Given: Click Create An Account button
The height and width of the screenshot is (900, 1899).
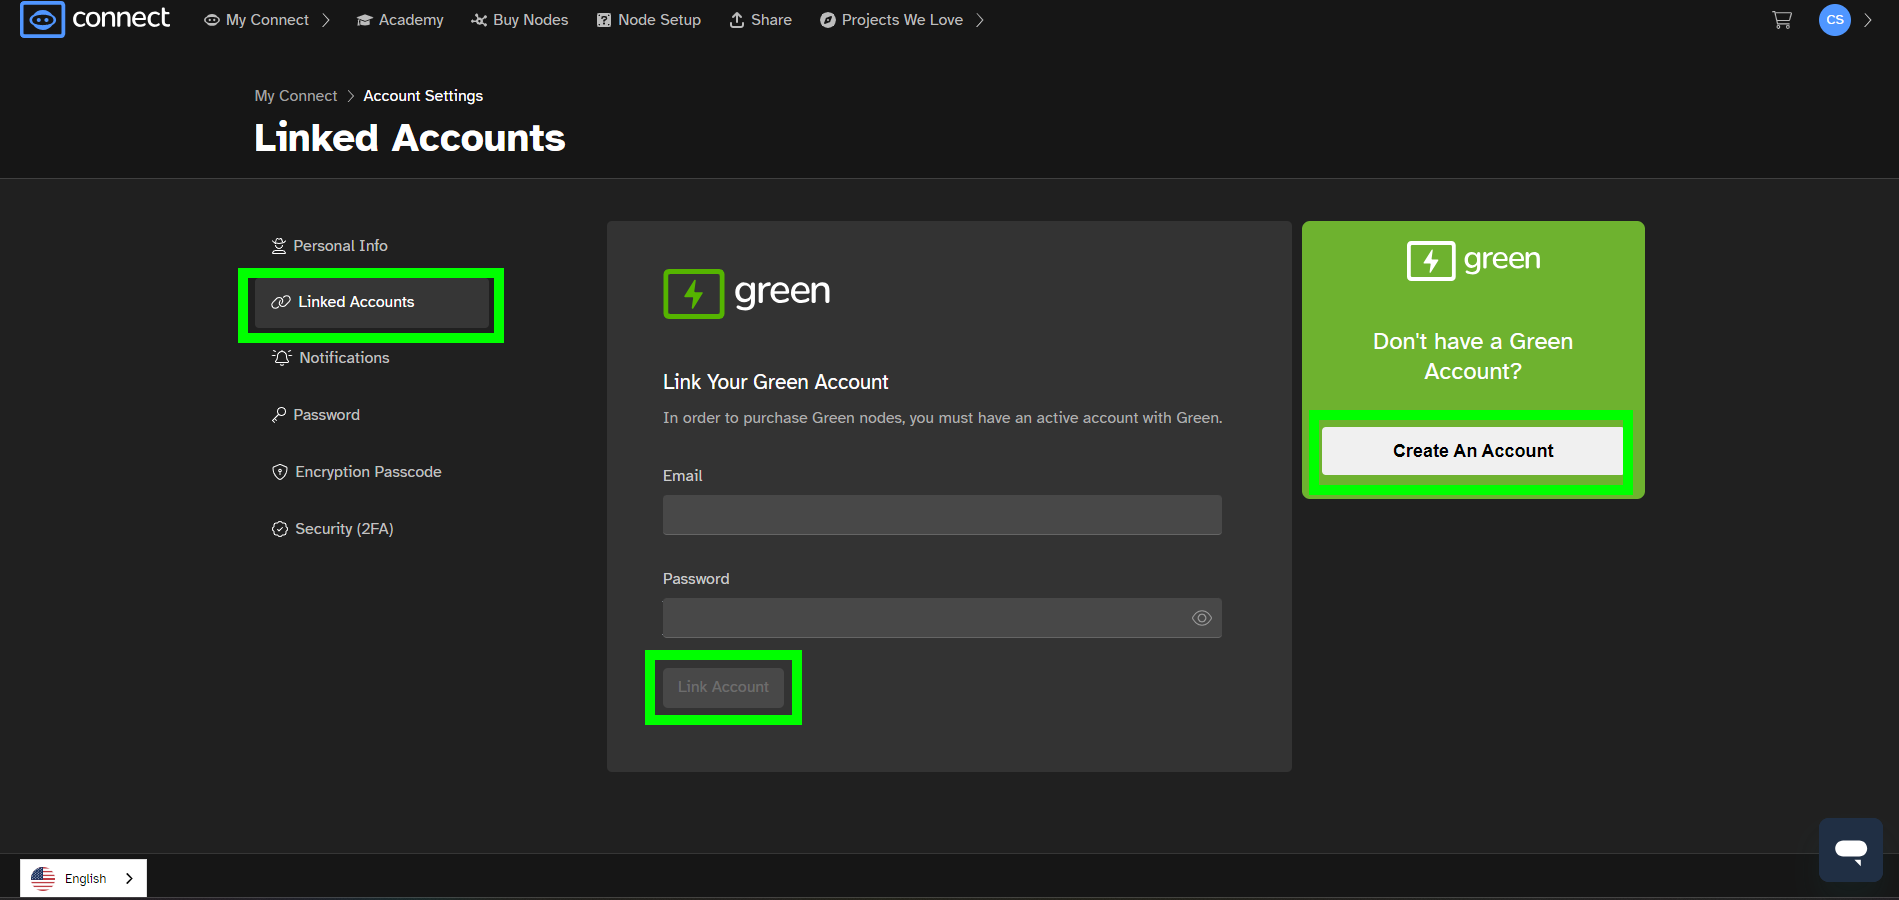Looking at the screenshot, I should click(x=1472, y=451).
